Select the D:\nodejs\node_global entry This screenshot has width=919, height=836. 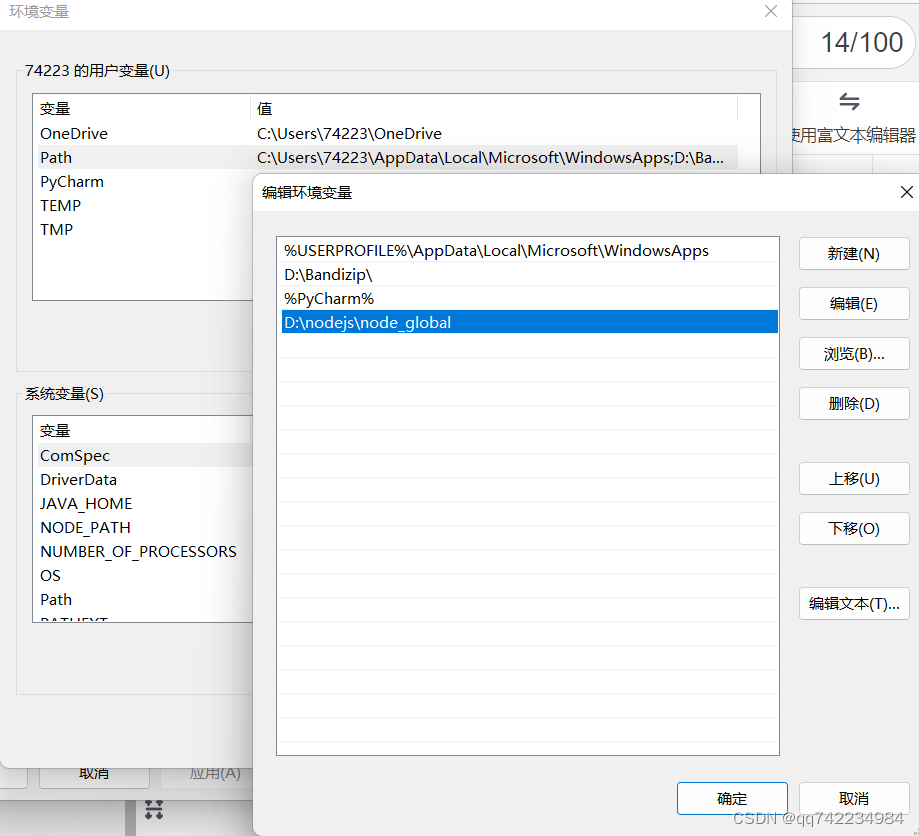pyautogui.click(x=367, y=322)
